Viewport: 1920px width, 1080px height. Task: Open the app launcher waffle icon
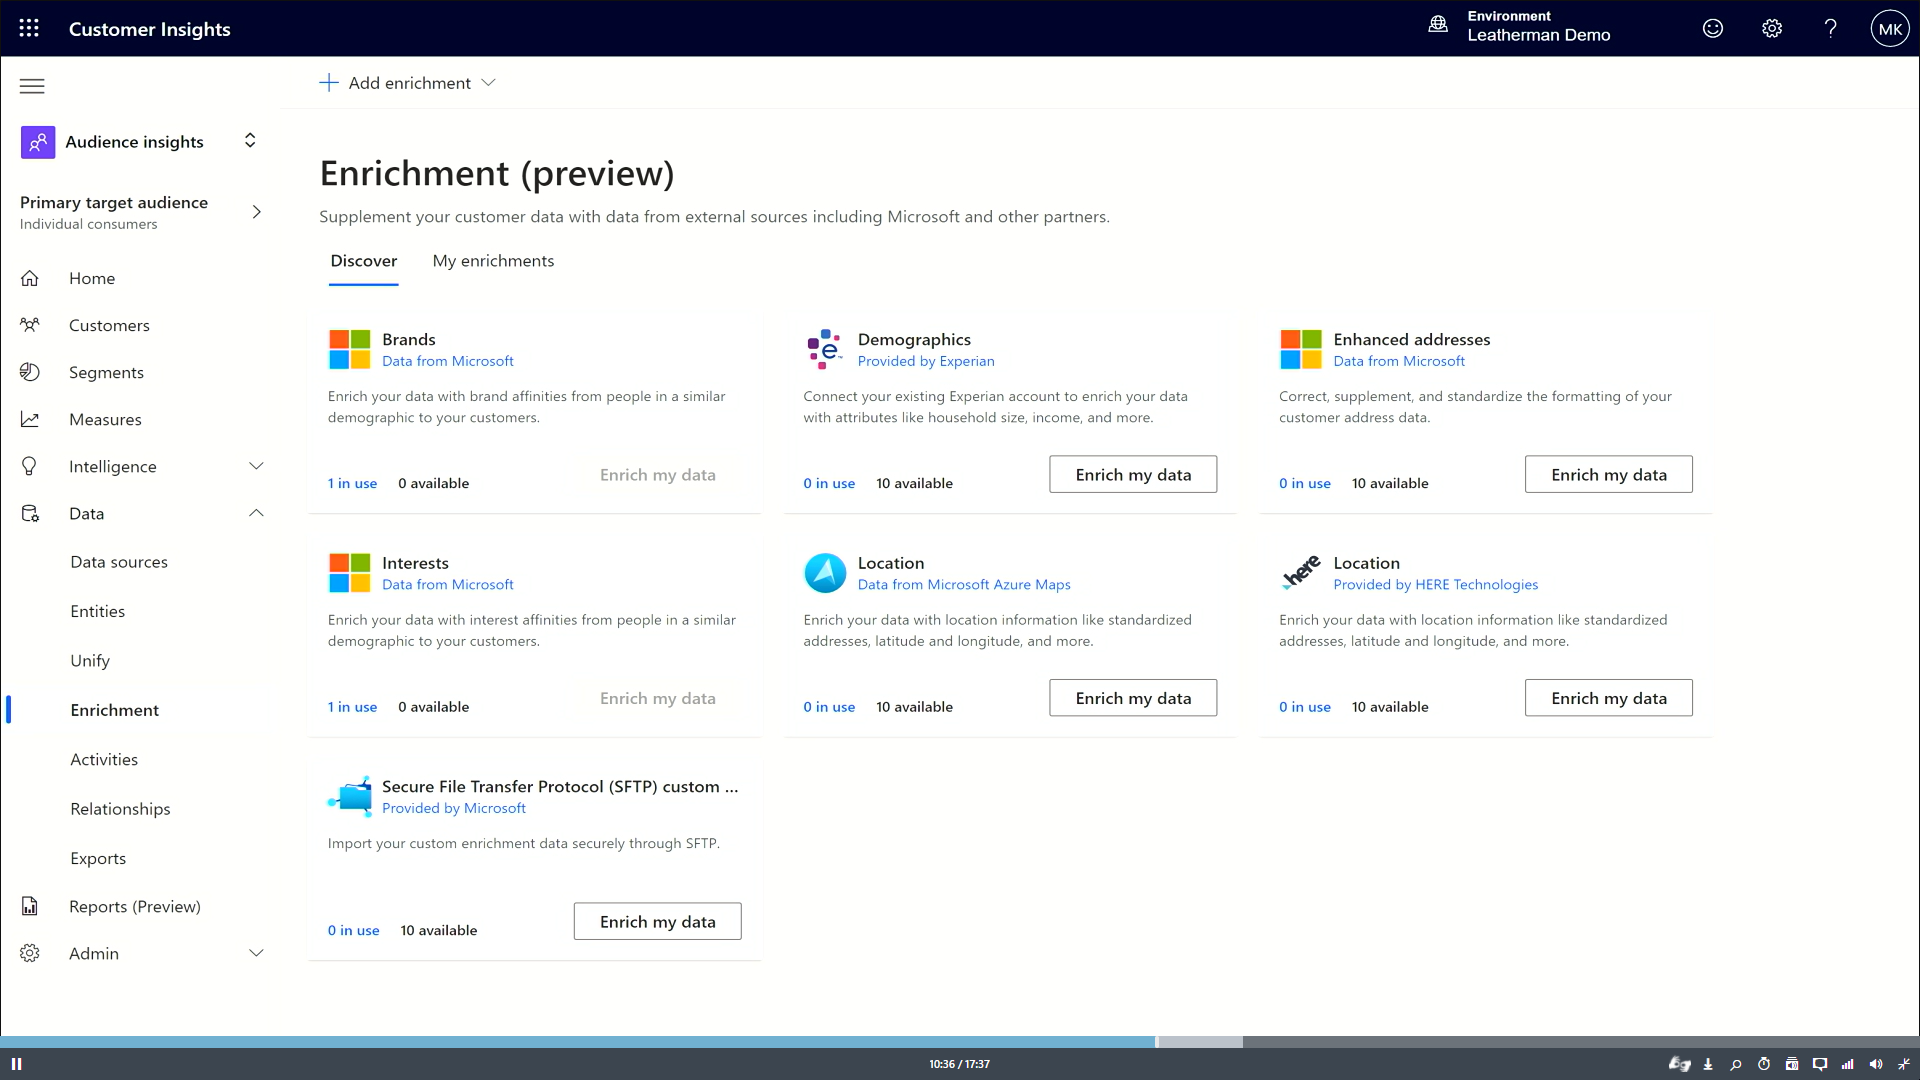(x=29, y=28)
